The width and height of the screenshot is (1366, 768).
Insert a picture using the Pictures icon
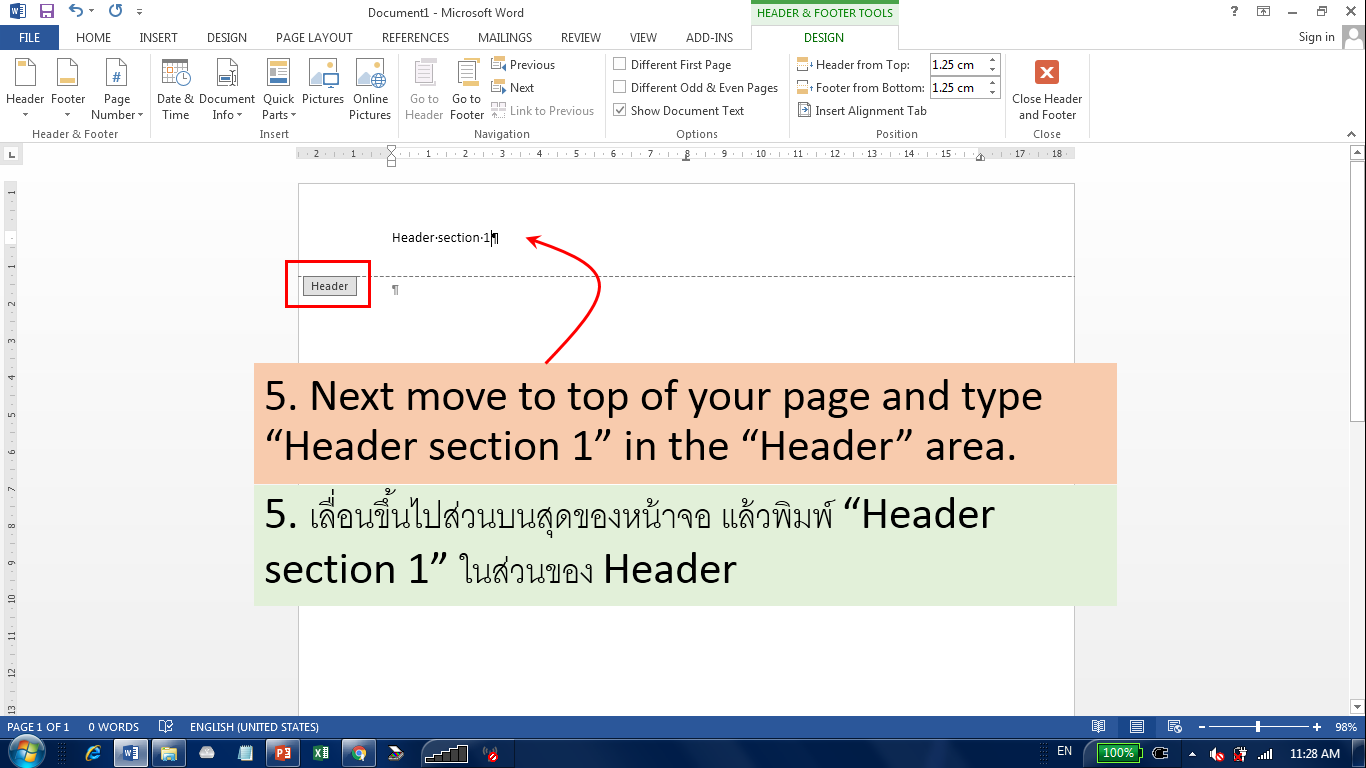(322, 88)
